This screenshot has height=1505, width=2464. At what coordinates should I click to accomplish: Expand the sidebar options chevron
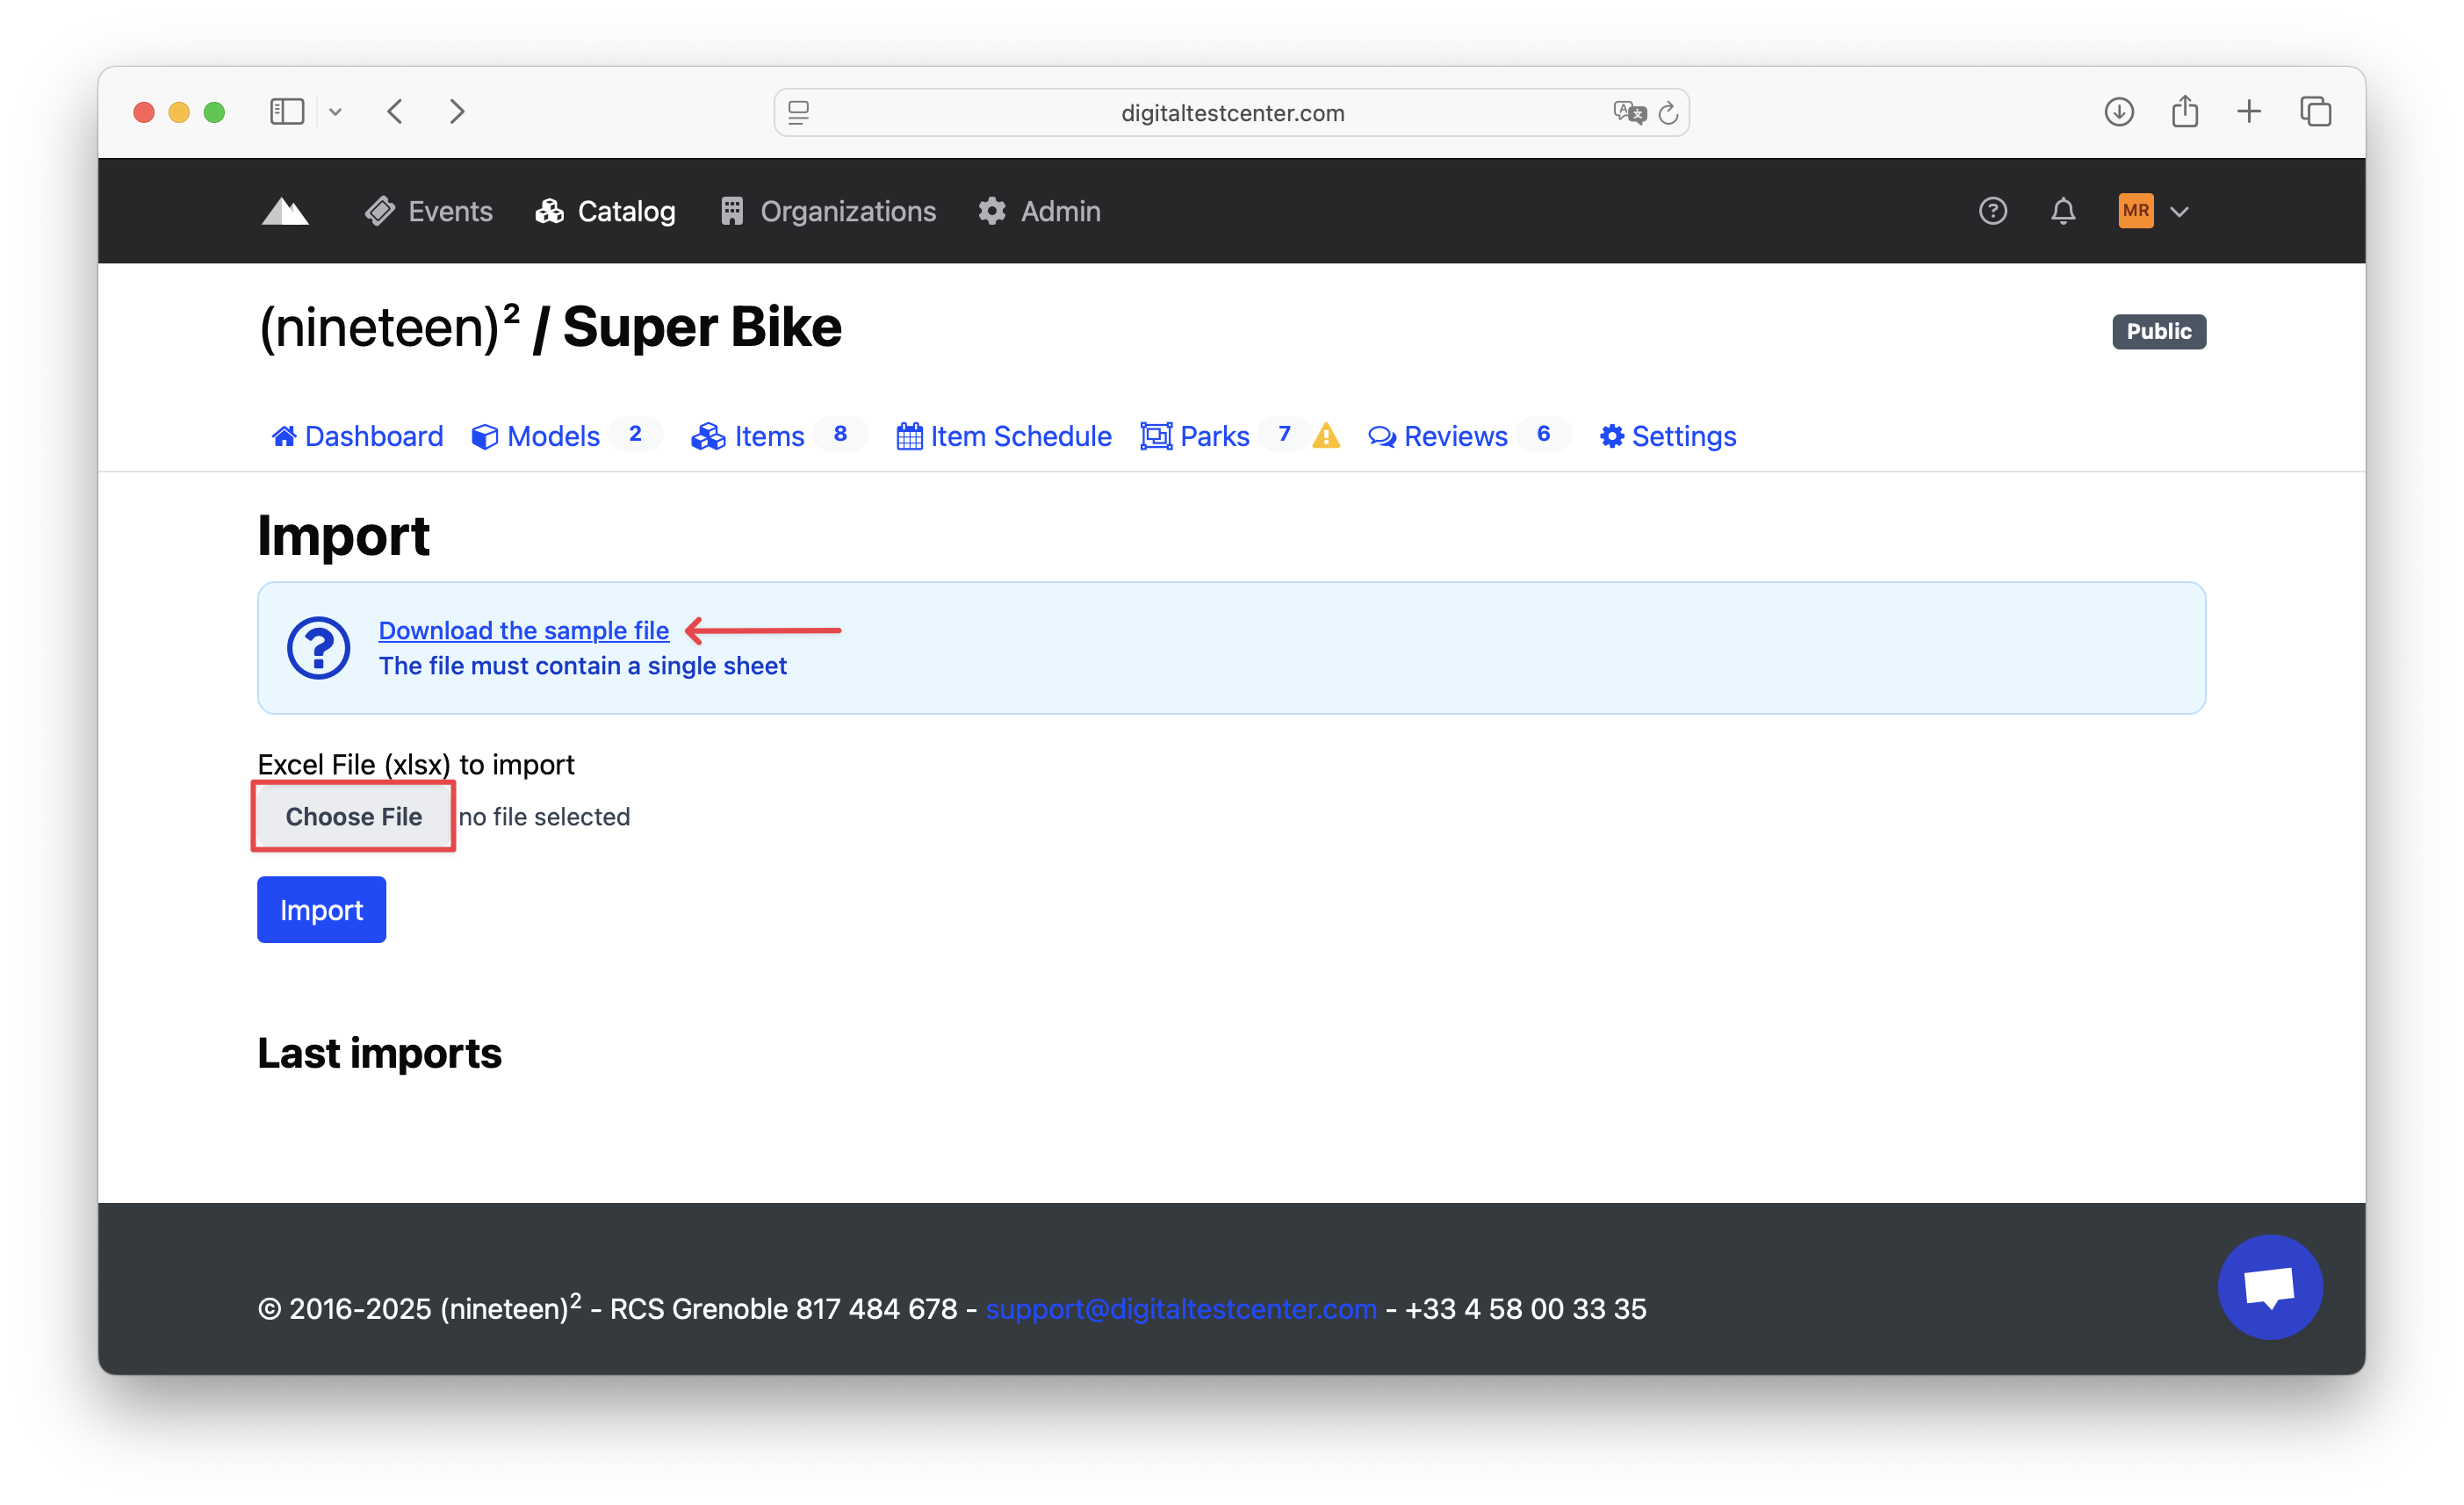336,112
